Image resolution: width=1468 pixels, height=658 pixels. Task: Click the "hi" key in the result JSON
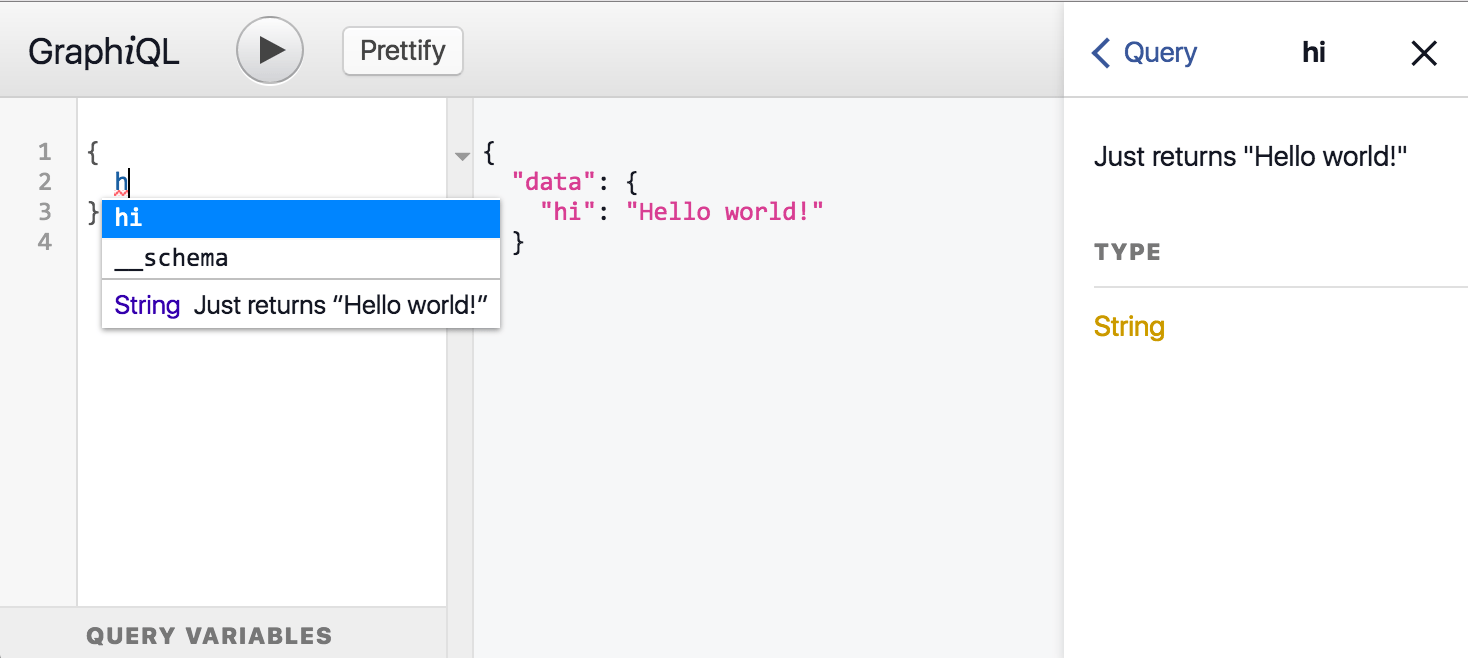567,212
